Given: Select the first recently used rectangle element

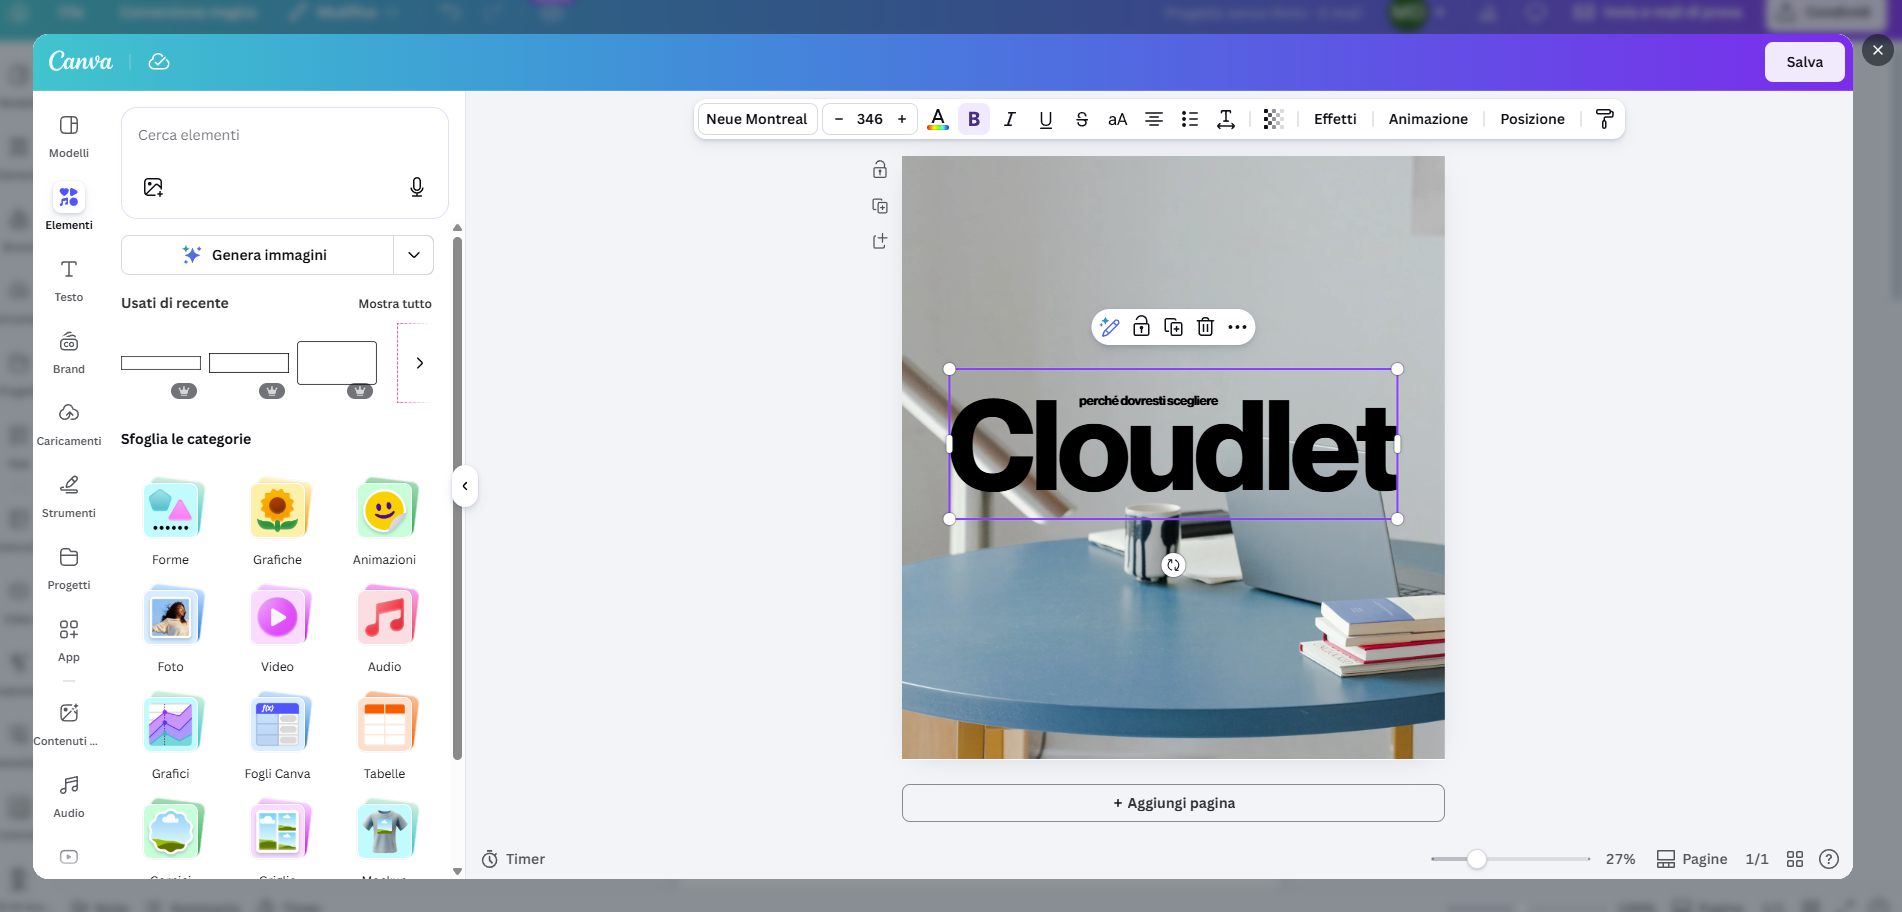Looking at the screenshot, I should (161, 363).
